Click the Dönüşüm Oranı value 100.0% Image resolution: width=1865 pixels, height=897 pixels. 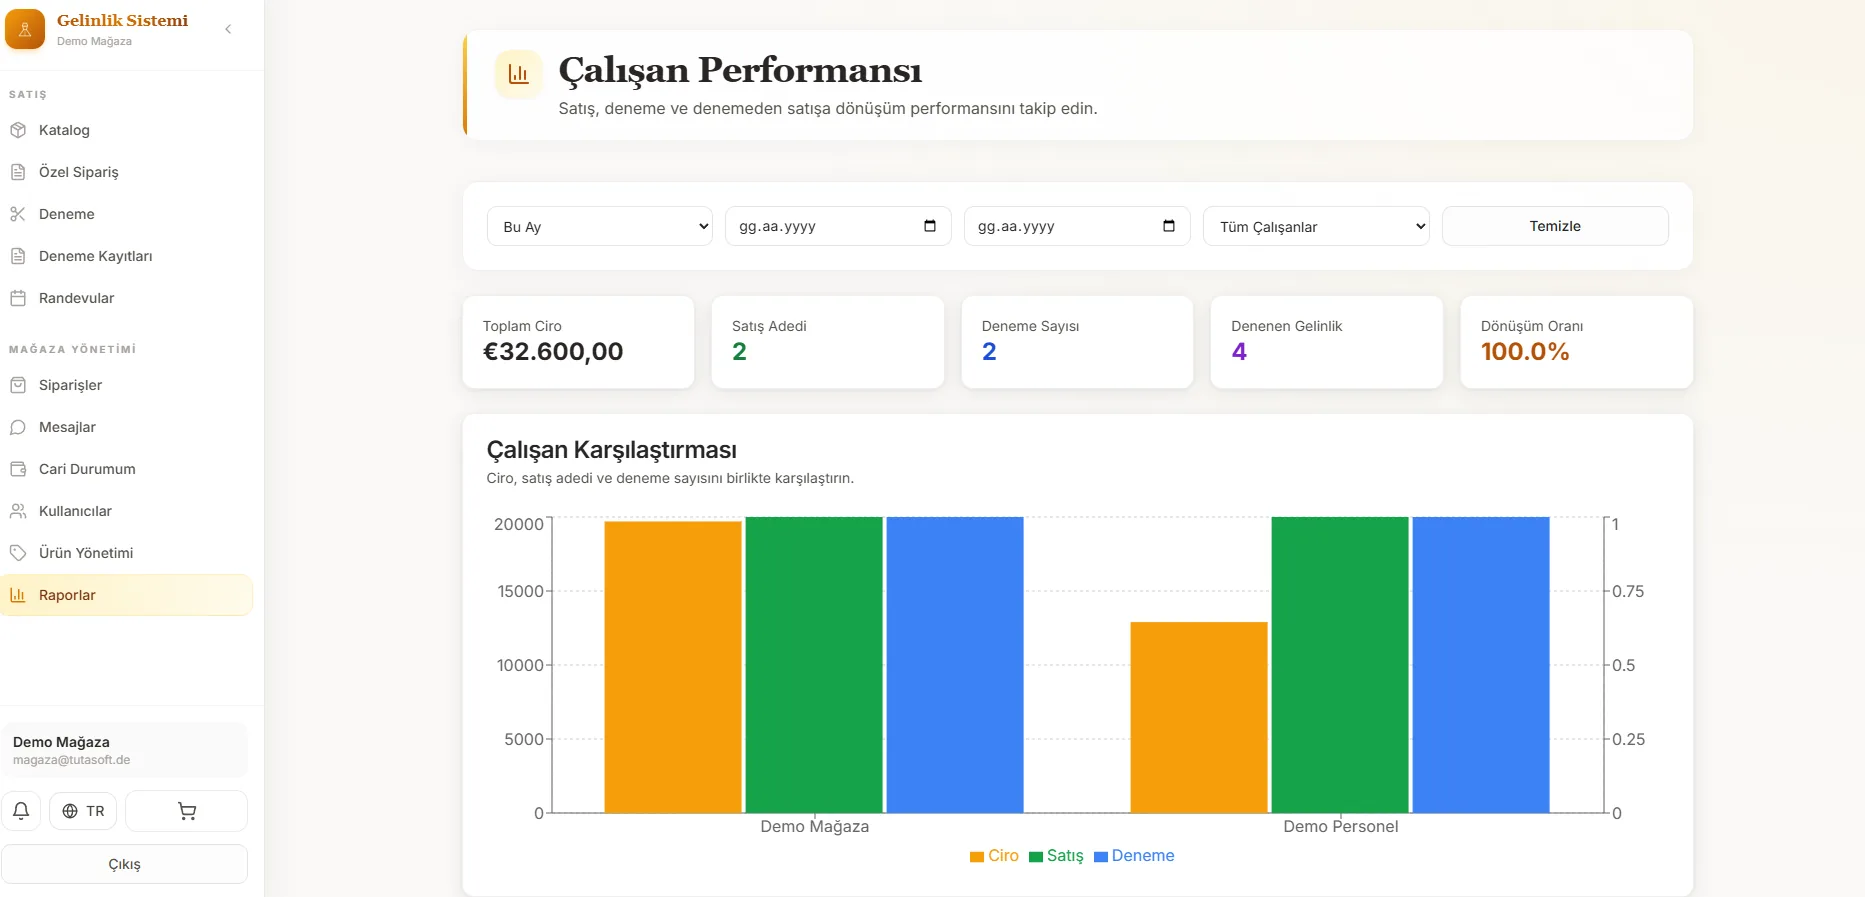pyautogui.click(x=1525, y=352)
